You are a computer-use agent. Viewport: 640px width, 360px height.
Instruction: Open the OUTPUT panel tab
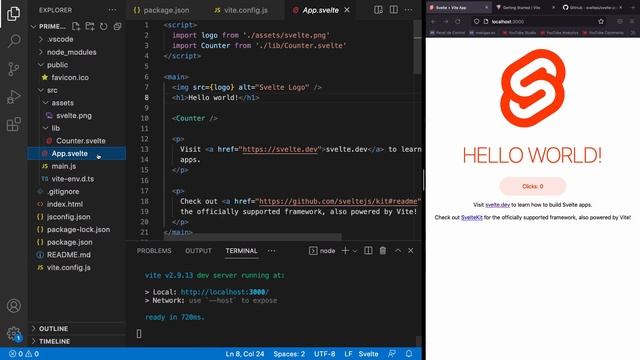198,251
